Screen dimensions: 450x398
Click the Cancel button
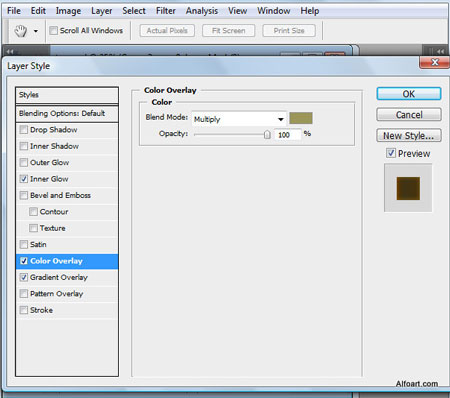409,115
